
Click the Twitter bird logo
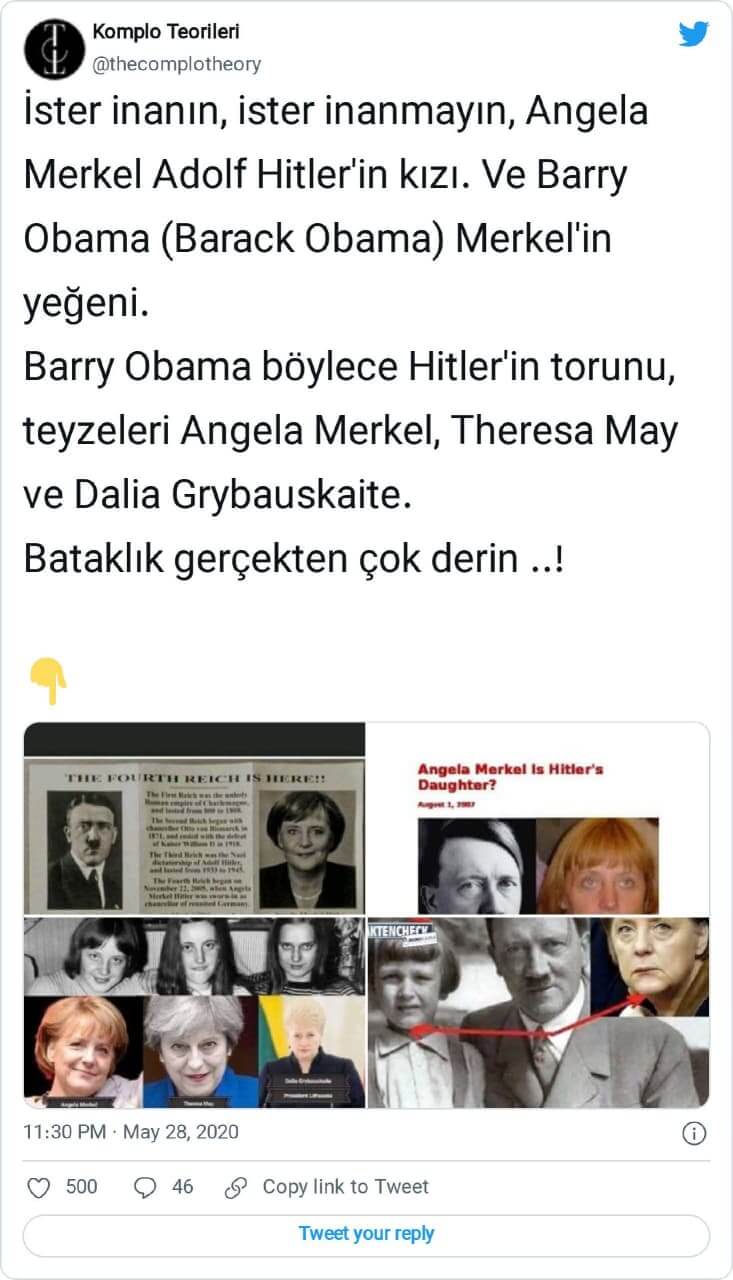(x=693, y=34)
